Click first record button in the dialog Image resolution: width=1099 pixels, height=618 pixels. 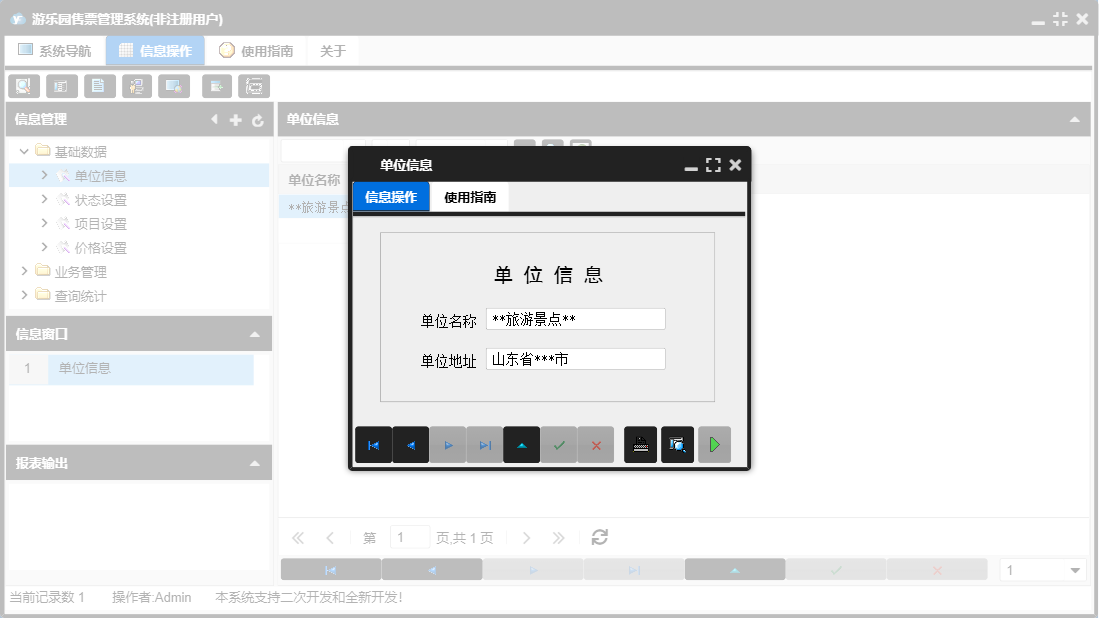pyautogui.click(x=373, y=444)
